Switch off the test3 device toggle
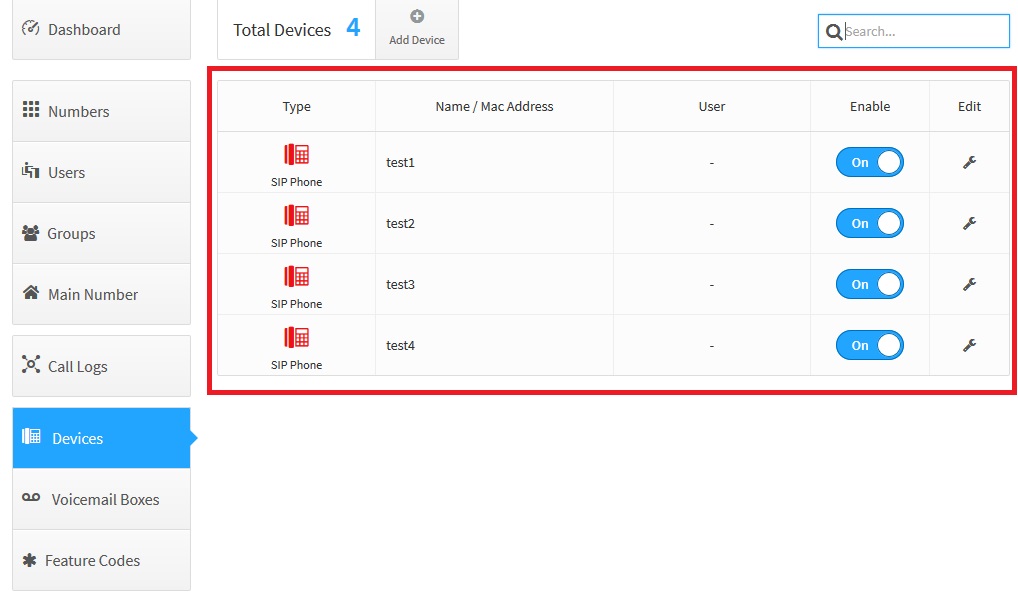Image resolution: width=1018 pixels, height=607 pixels. (869, 284)
